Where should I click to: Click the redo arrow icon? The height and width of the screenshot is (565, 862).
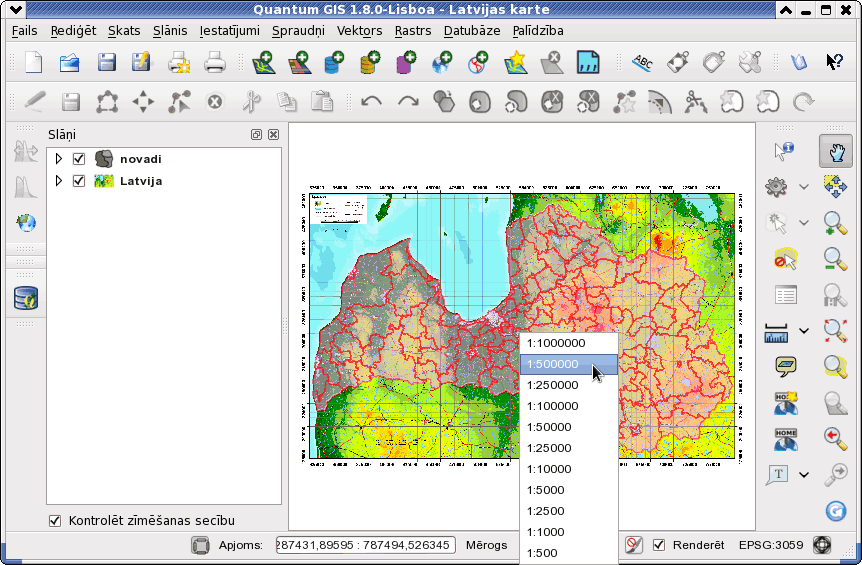pyautogui.click(x=408, y=101)
